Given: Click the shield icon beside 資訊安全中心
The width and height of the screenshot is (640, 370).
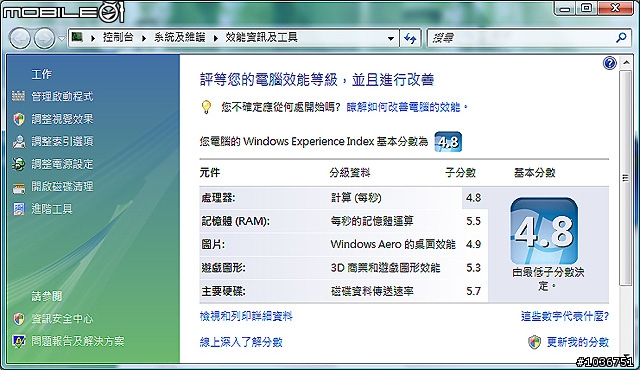Looking at the screenshot, I should pos(19,319).
